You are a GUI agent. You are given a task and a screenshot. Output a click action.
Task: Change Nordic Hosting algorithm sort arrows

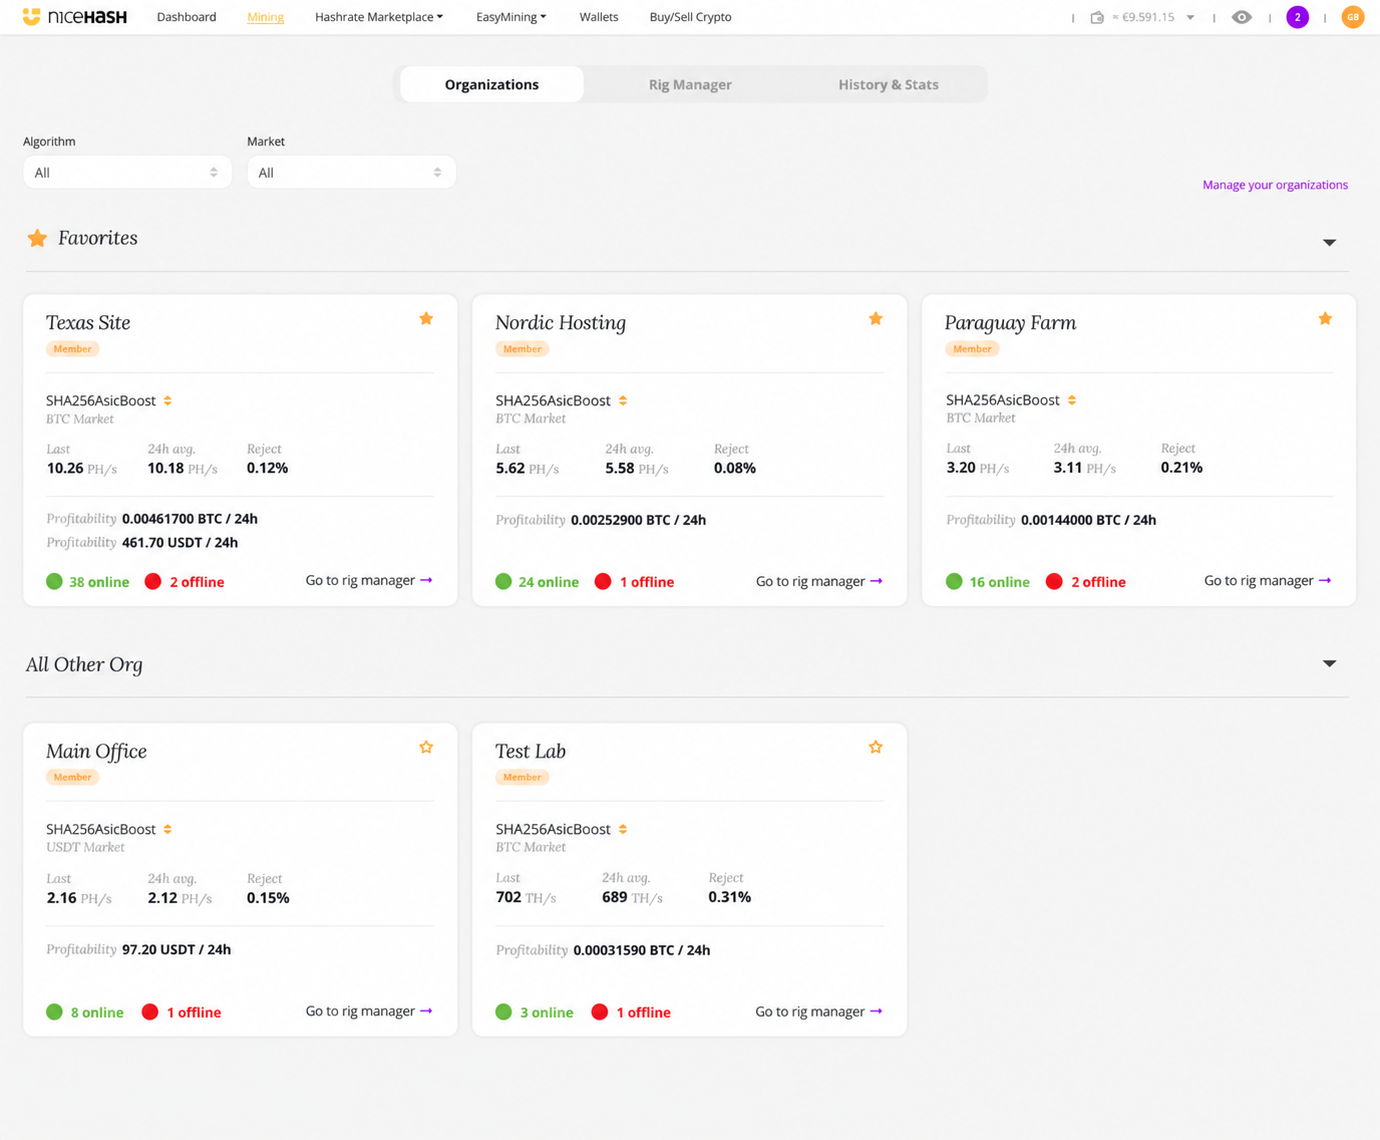[x=623, y=401]
